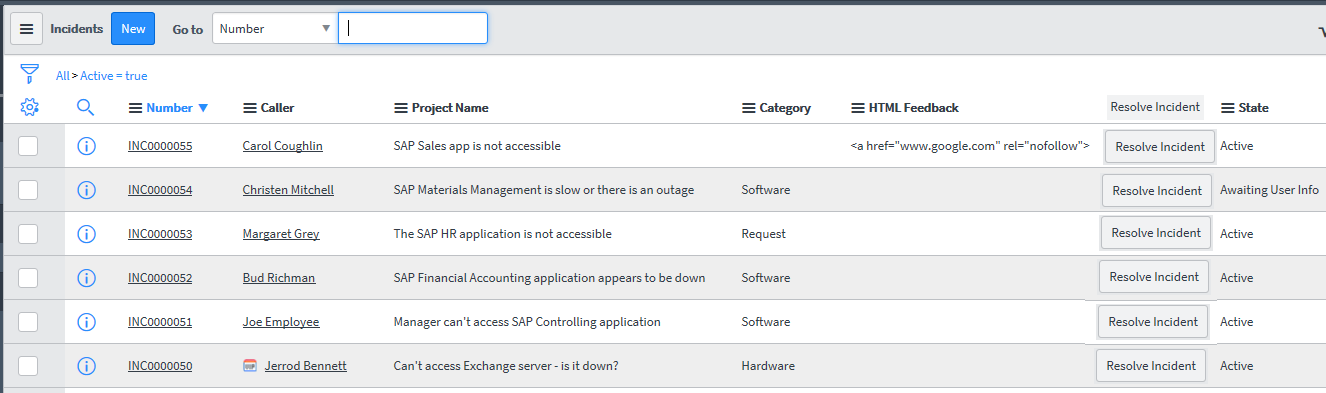Sort by the Caller column header

point(278,108)
